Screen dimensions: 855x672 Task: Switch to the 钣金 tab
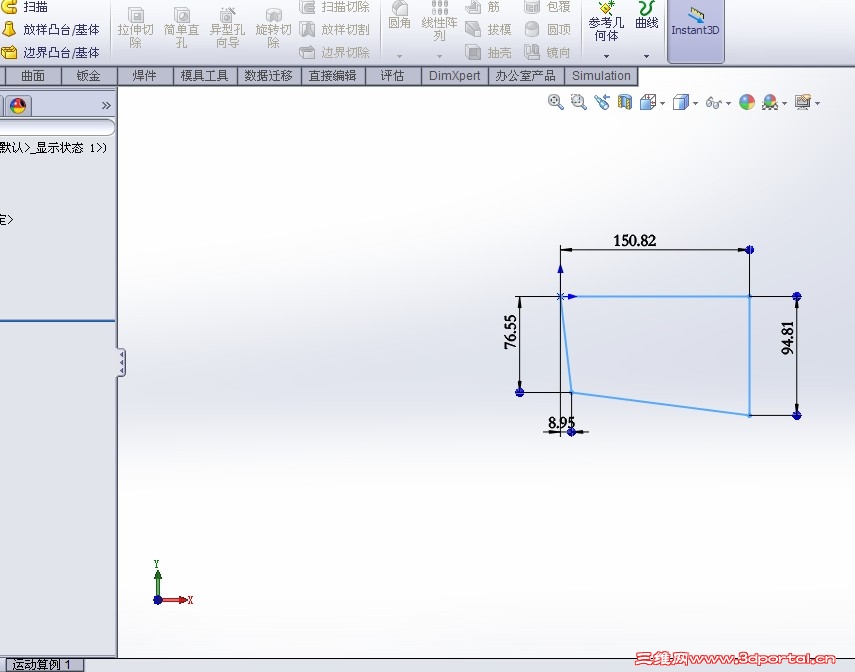click(88, 76)
